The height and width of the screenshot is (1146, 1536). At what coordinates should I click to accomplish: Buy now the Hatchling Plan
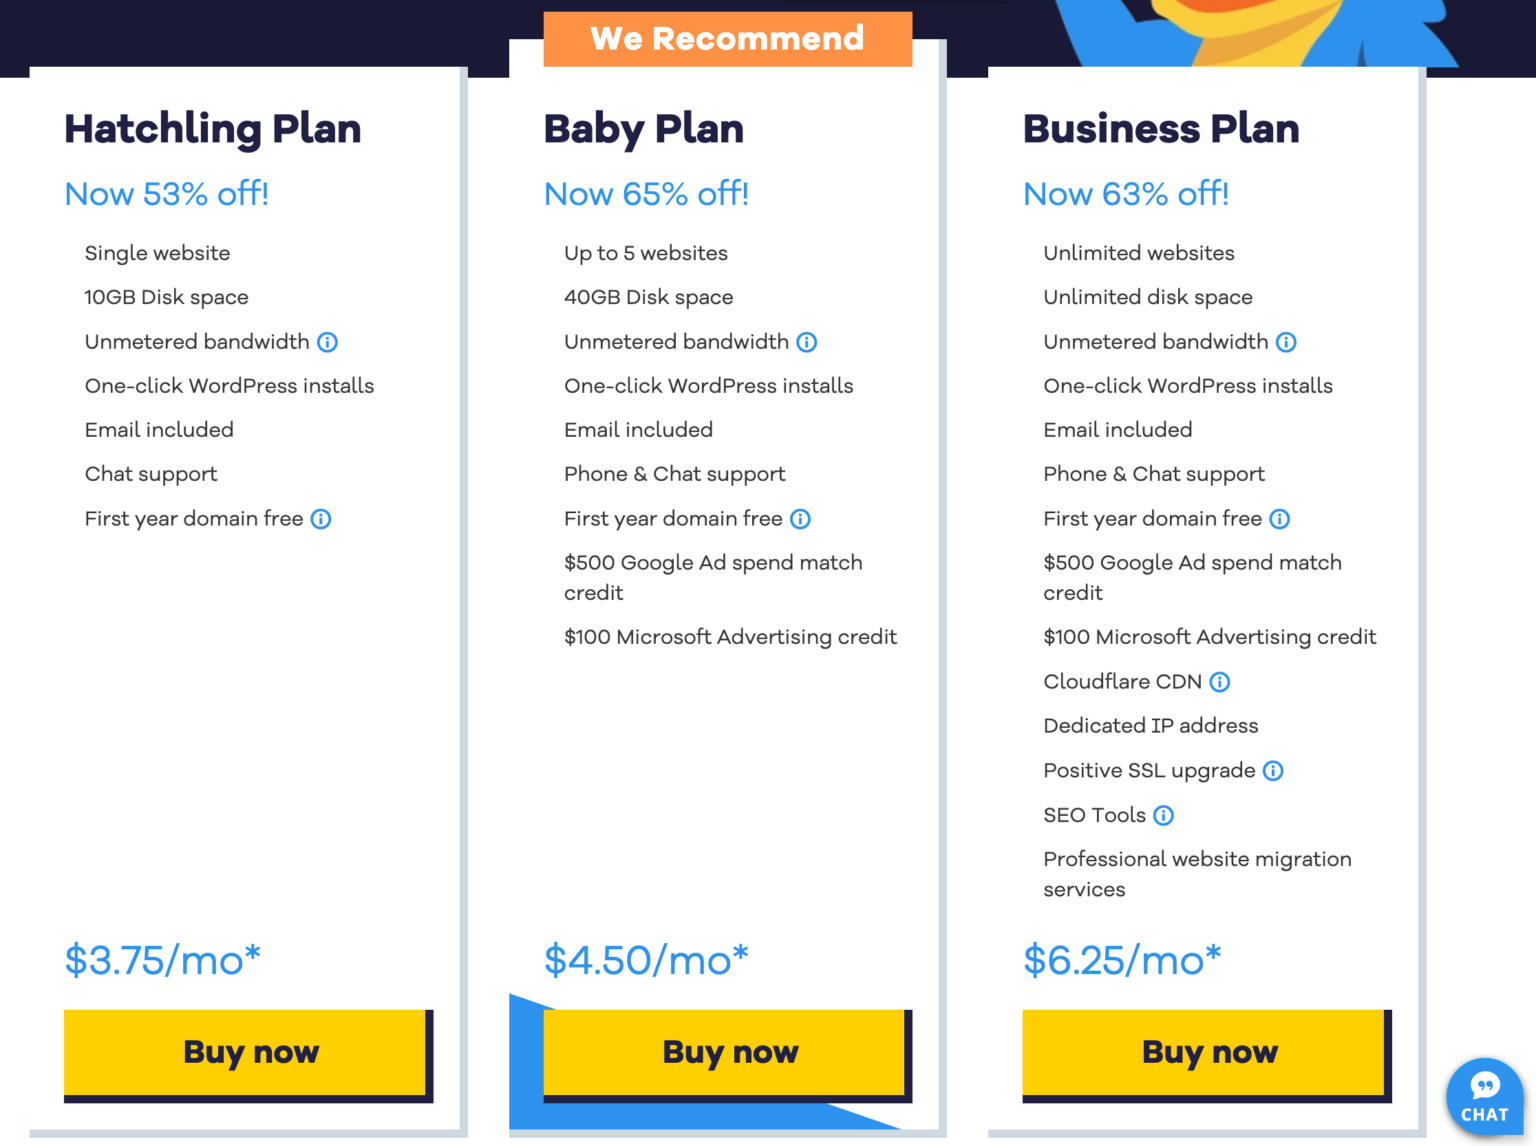[x=248, y=1053]
